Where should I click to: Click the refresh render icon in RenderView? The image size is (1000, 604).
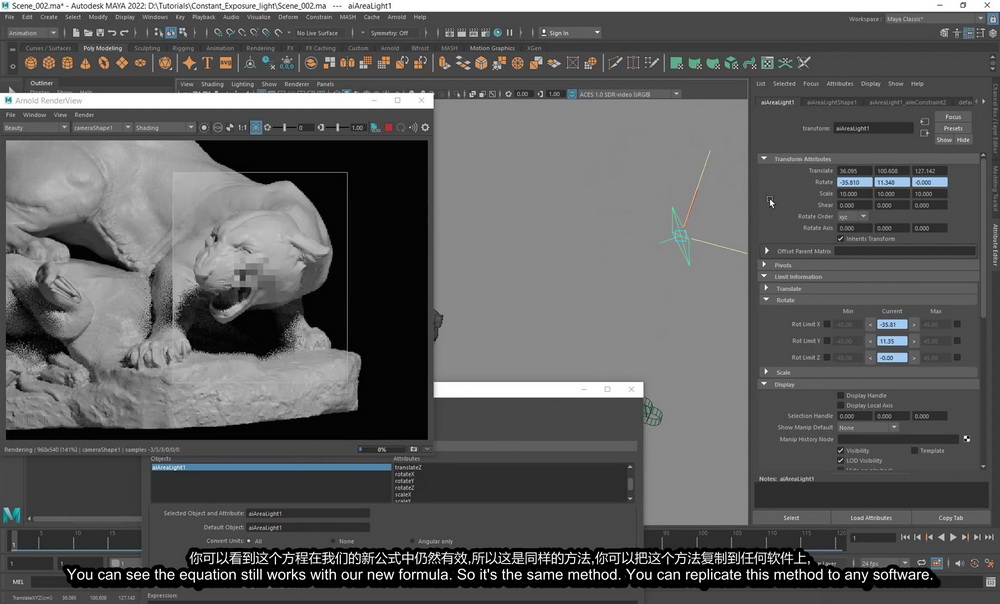(x=401, y=128)
